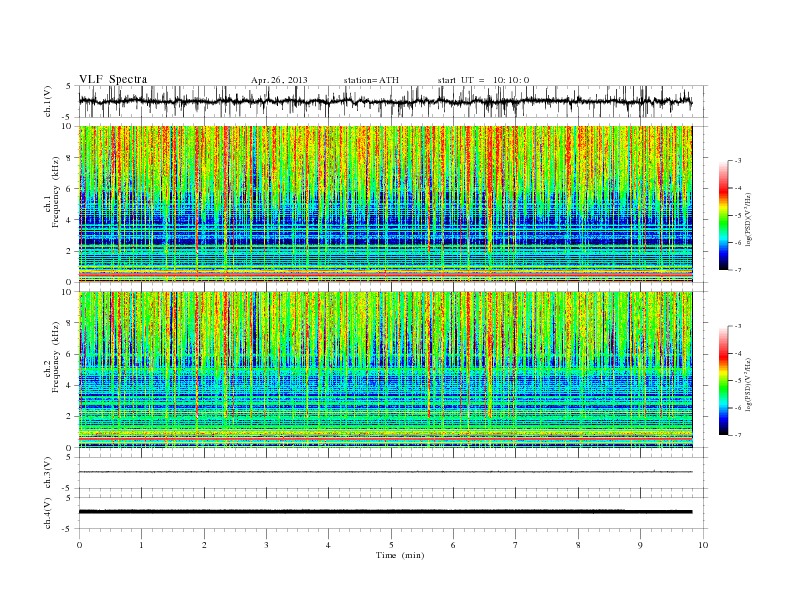The width and height of the screenshot is (792, 612).
Task: Click time-axis tick label "2"
Action: [x=204, y=545]
